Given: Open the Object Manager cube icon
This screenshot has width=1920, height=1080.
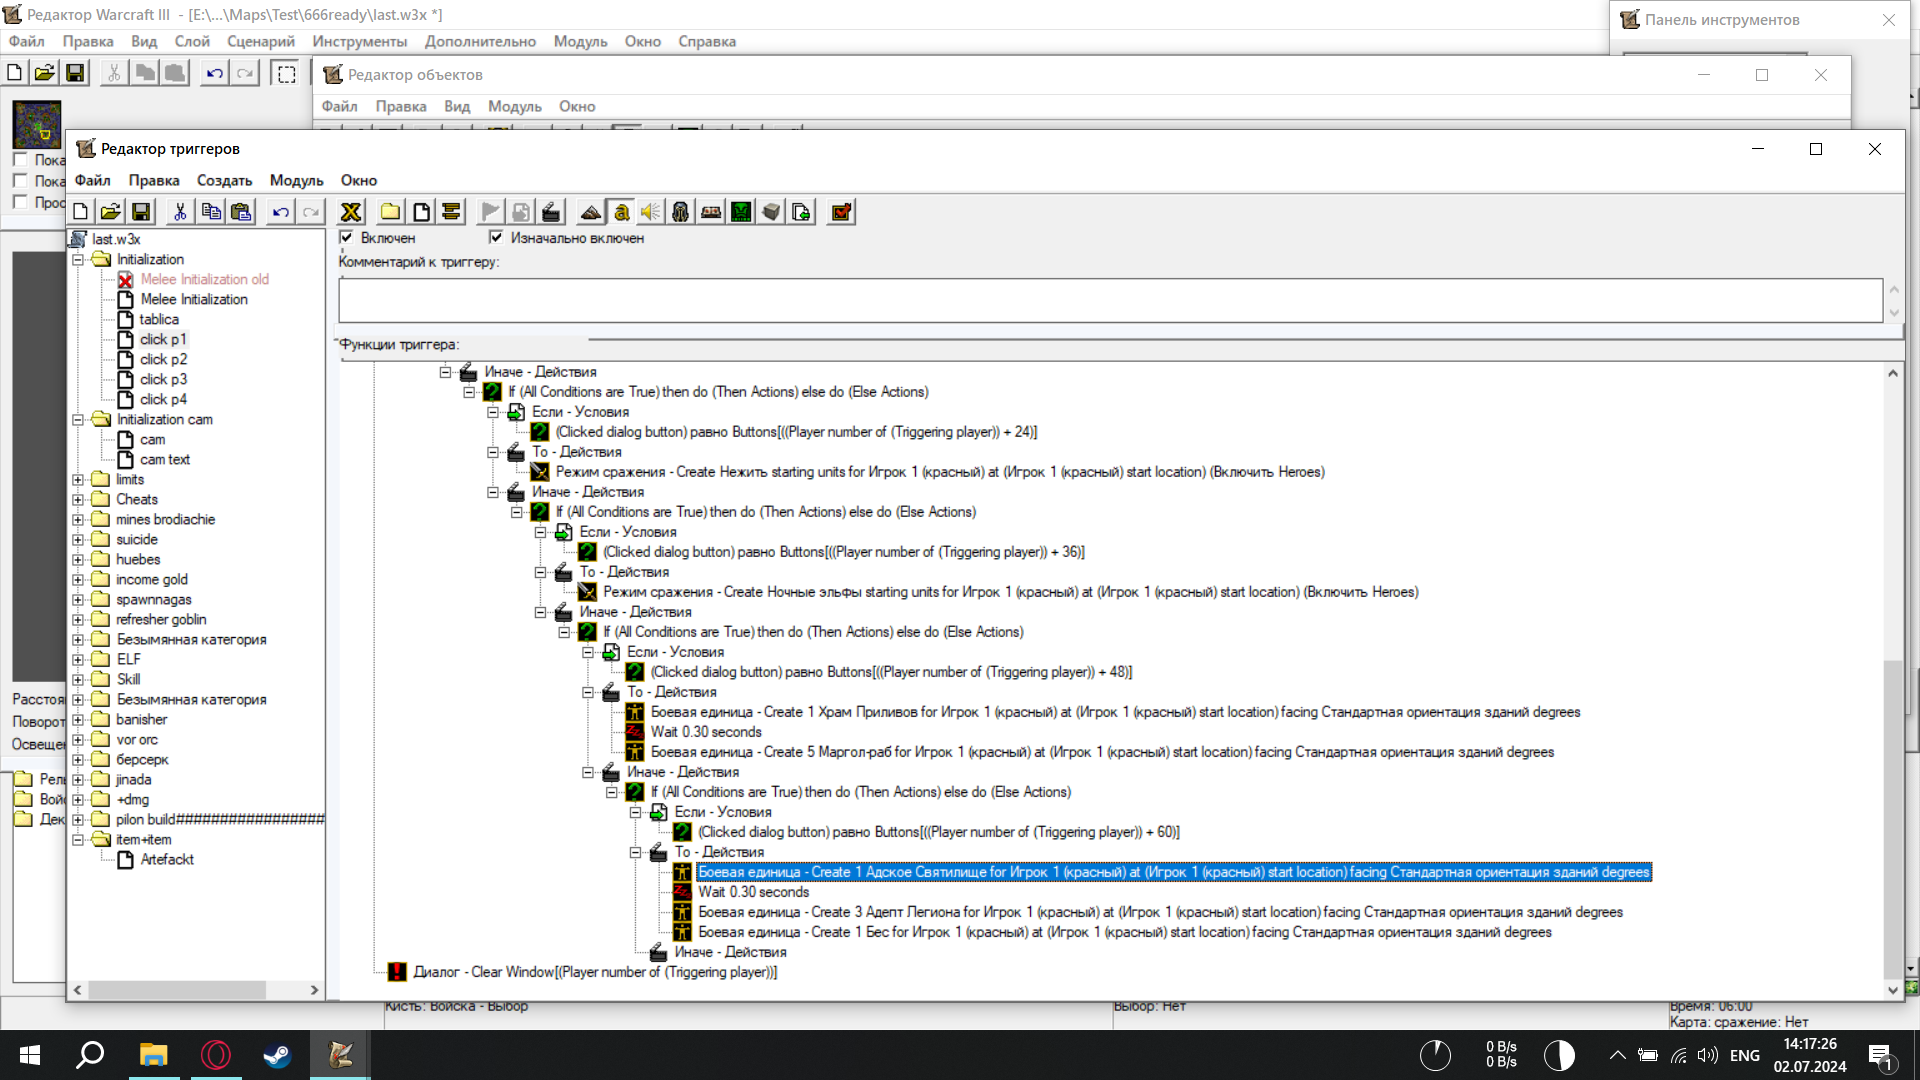Looking at the screenshot, I should [771, 212].
